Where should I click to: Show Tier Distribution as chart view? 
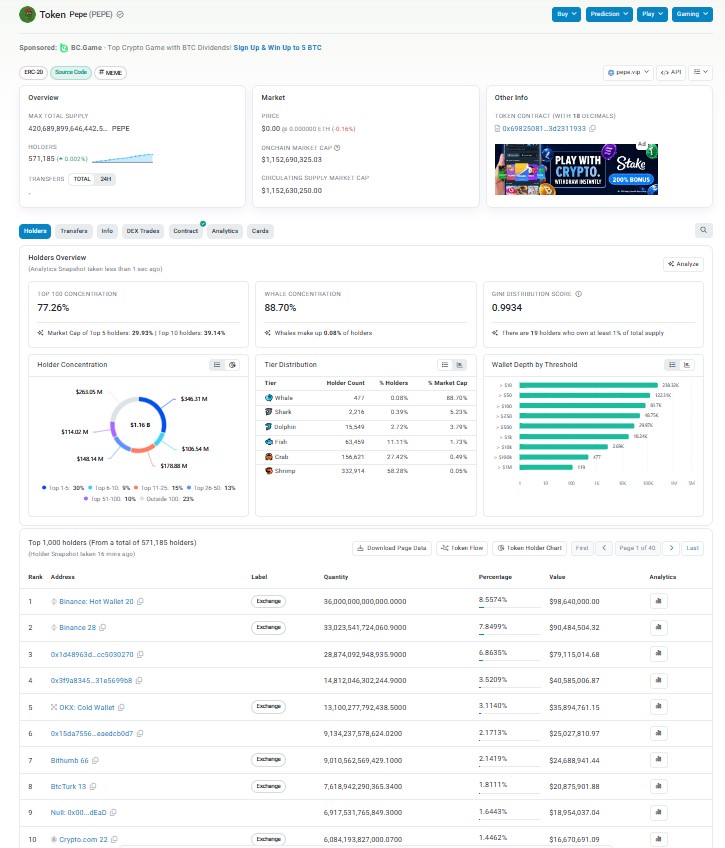[x=460, y=365]
